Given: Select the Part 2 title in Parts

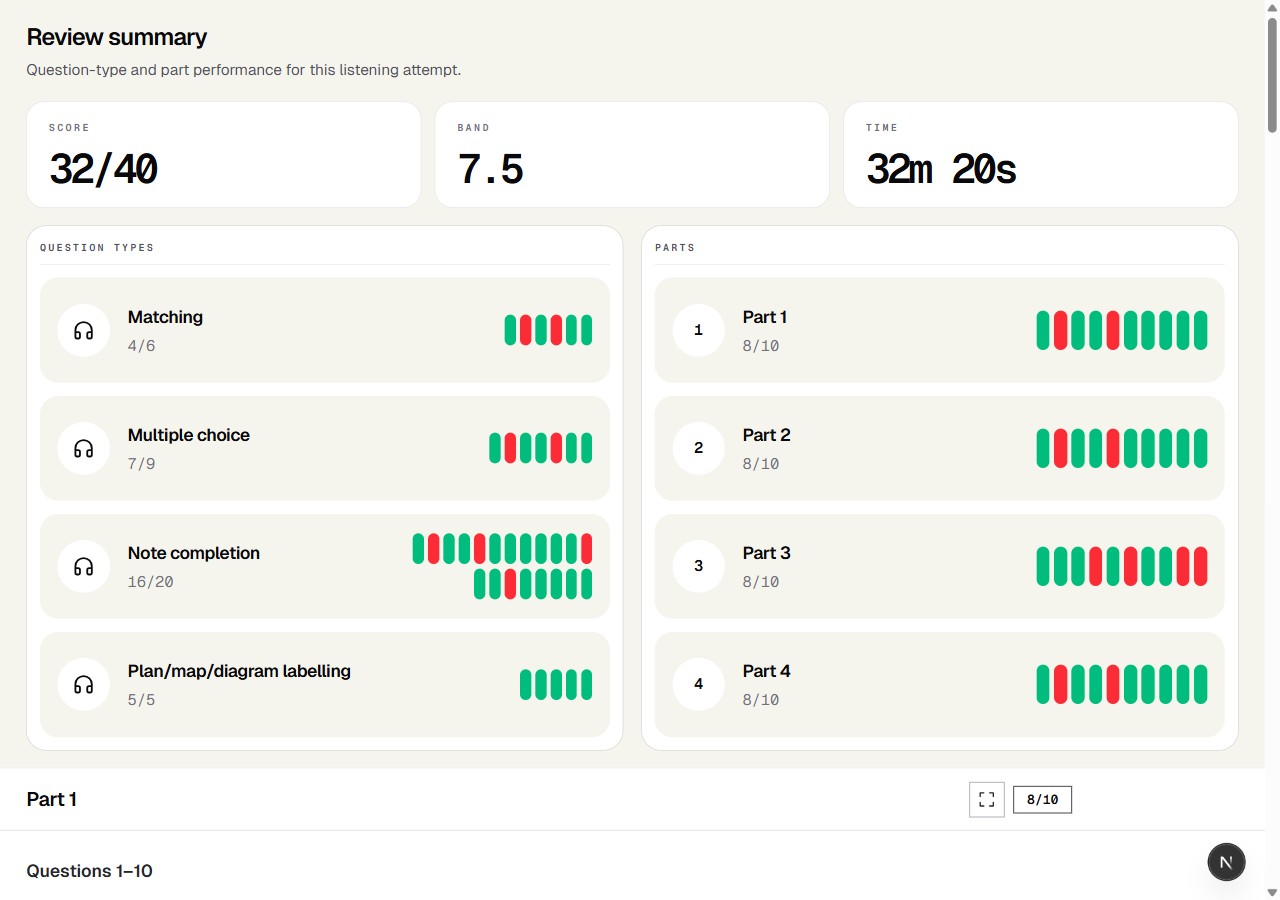Looking at the screenshot, I should (766, 435).
